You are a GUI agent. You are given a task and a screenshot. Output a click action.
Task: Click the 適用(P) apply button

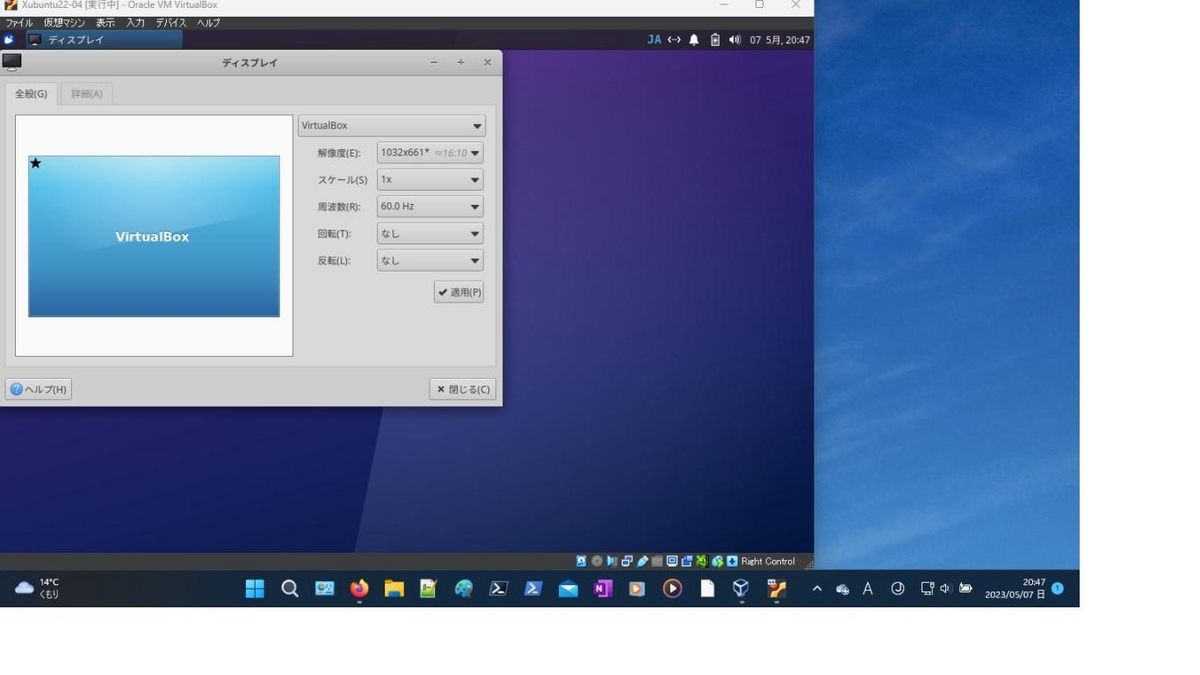(459, 292)
